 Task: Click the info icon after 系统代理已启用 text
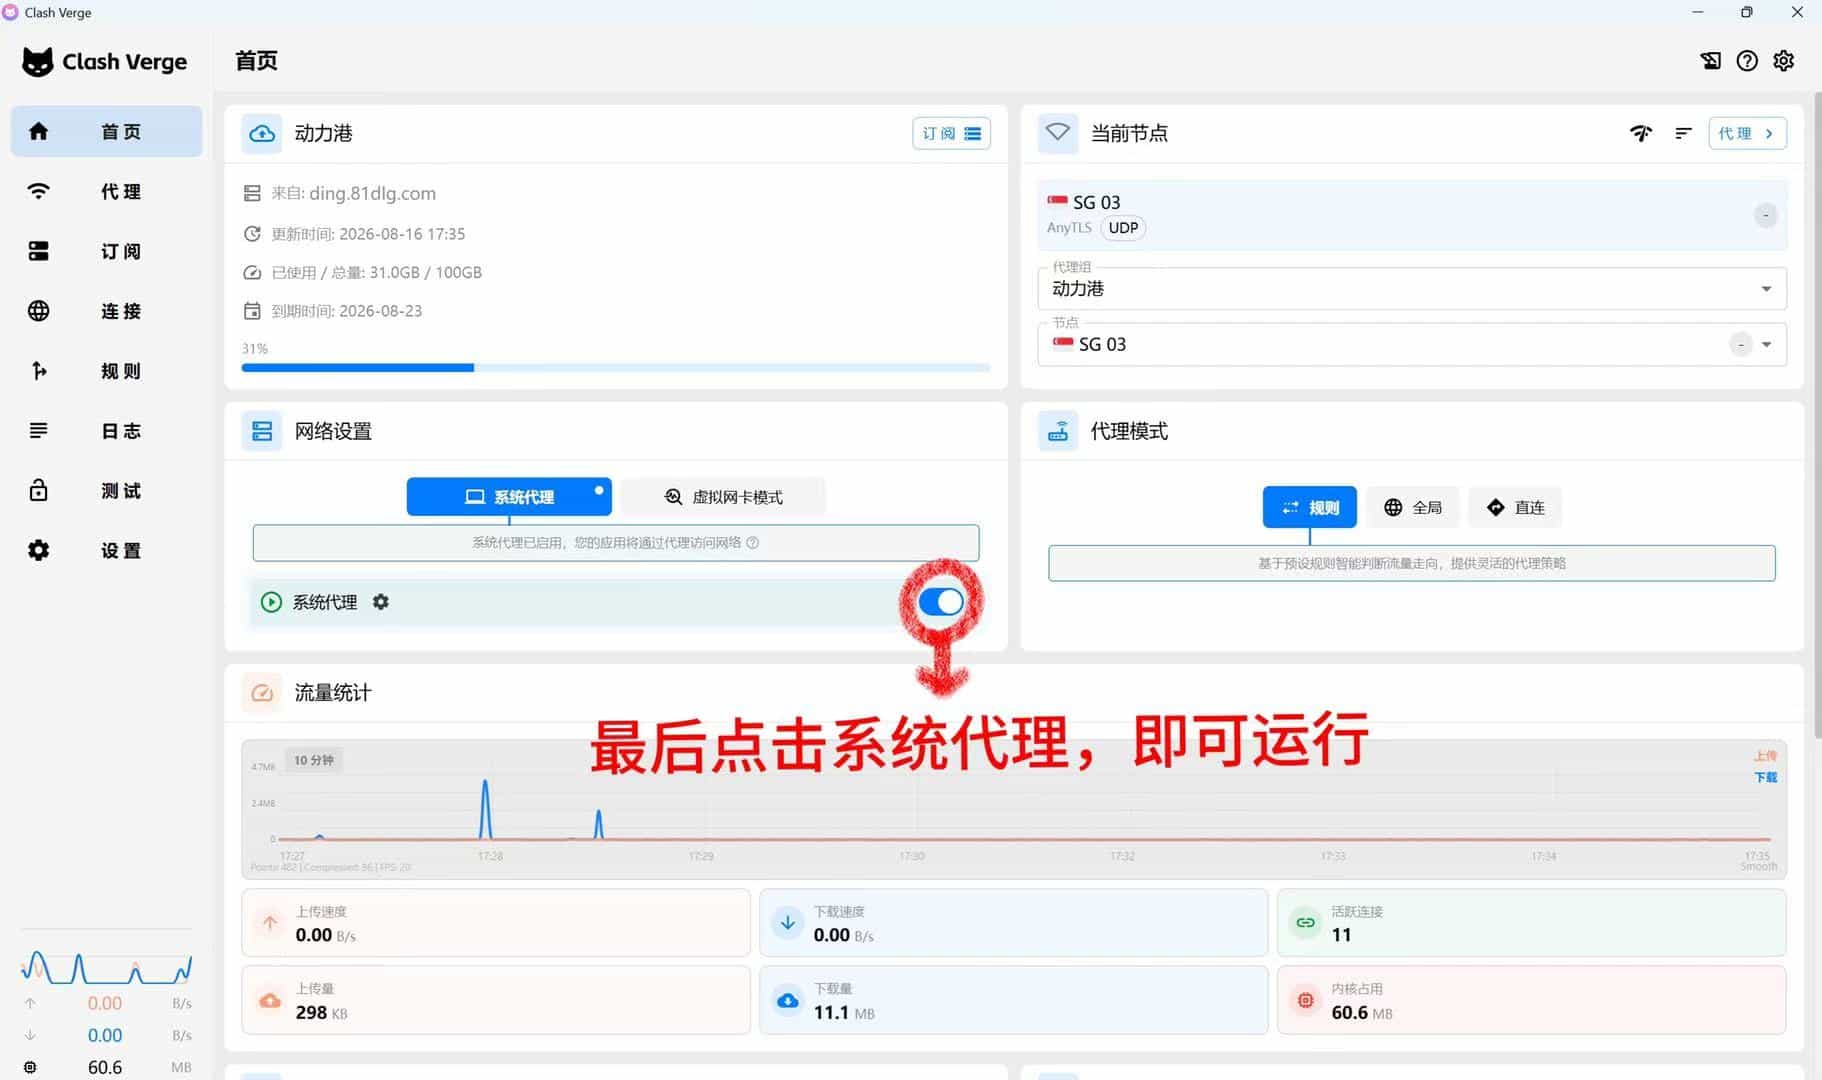click(x=753, y=543)
